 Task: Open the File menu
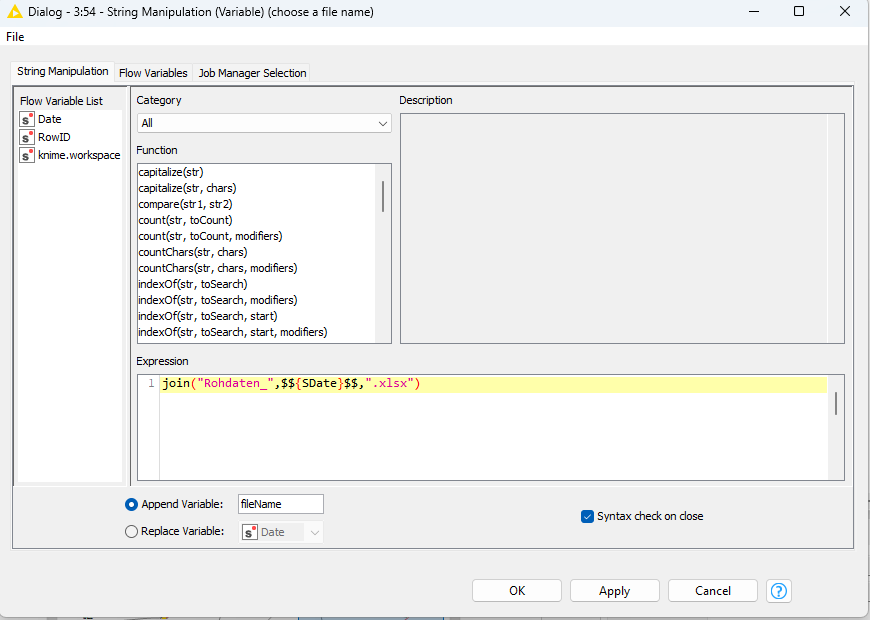tap(15, 37)
